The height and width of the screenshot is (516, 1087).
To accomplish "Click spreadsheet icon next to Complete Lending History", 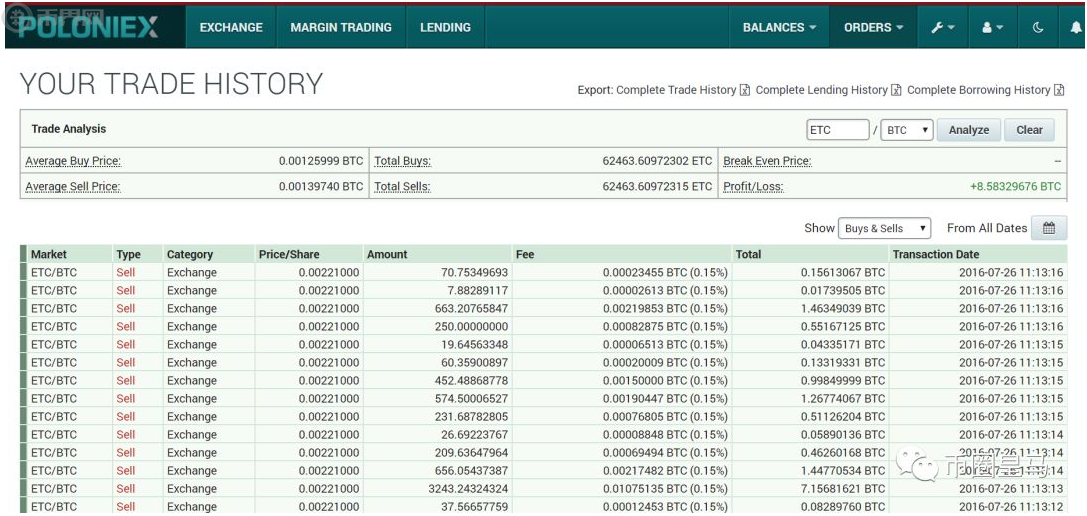I will click(897, 90).
